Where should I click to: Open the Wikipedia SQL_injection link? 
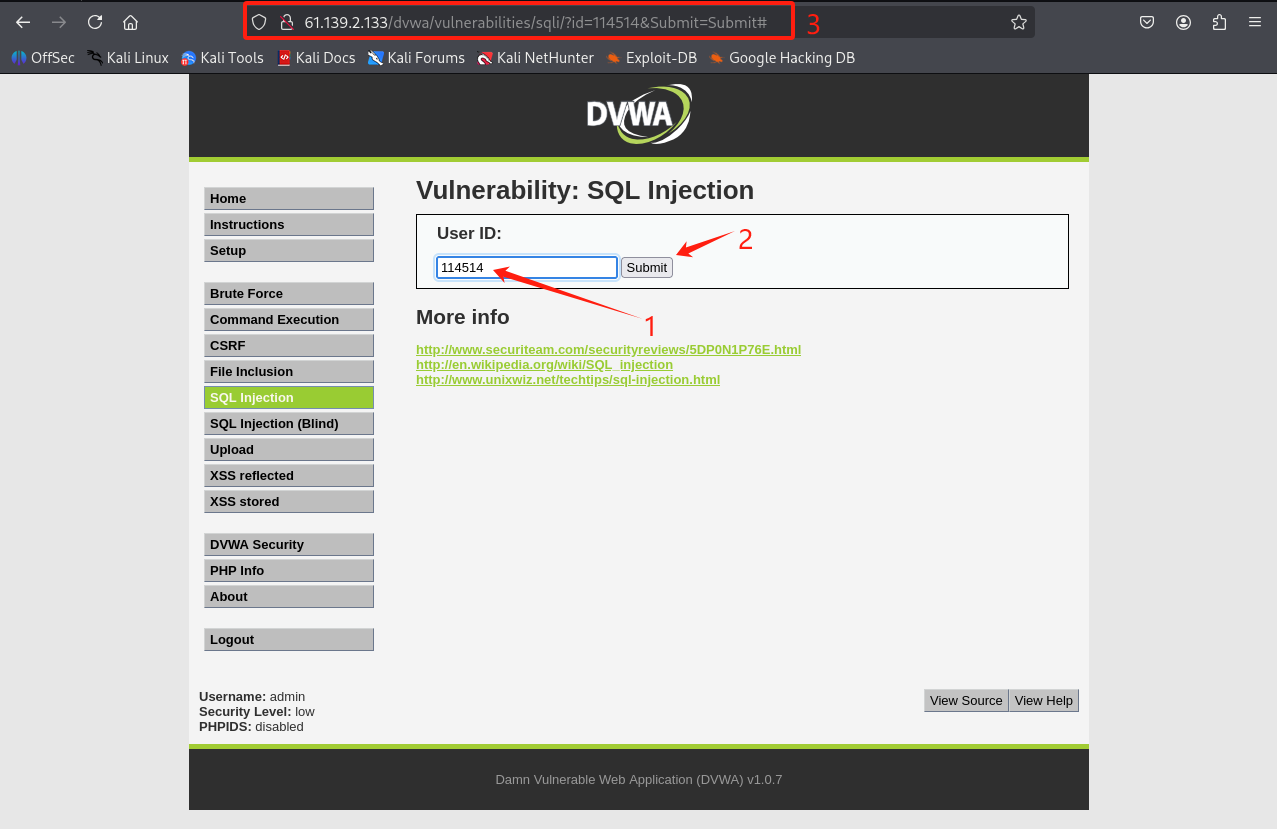tap(544, 364)
